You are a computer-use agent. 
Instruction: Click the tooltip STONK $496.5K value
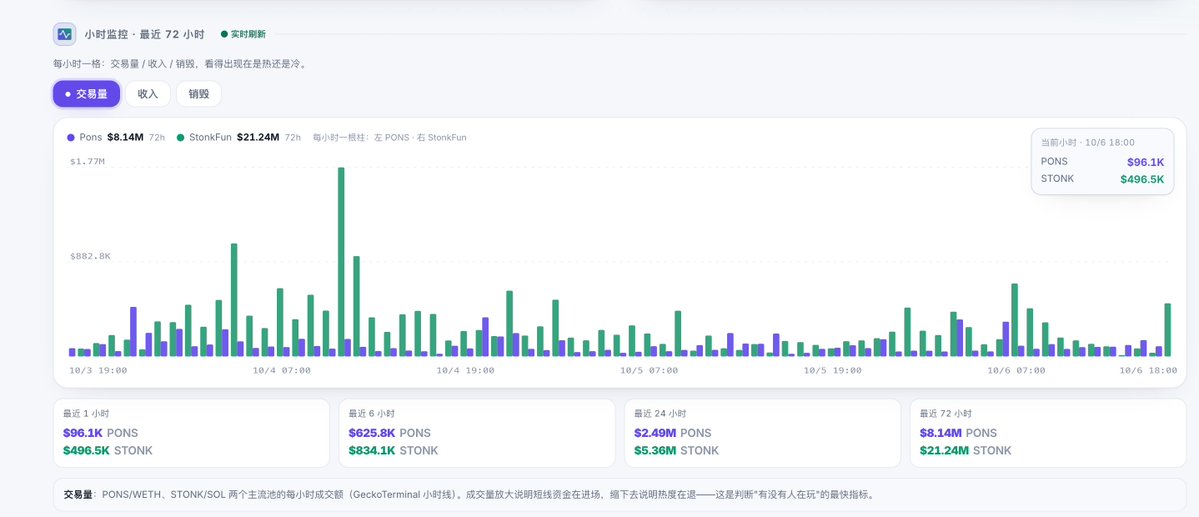coord(1142,180)
